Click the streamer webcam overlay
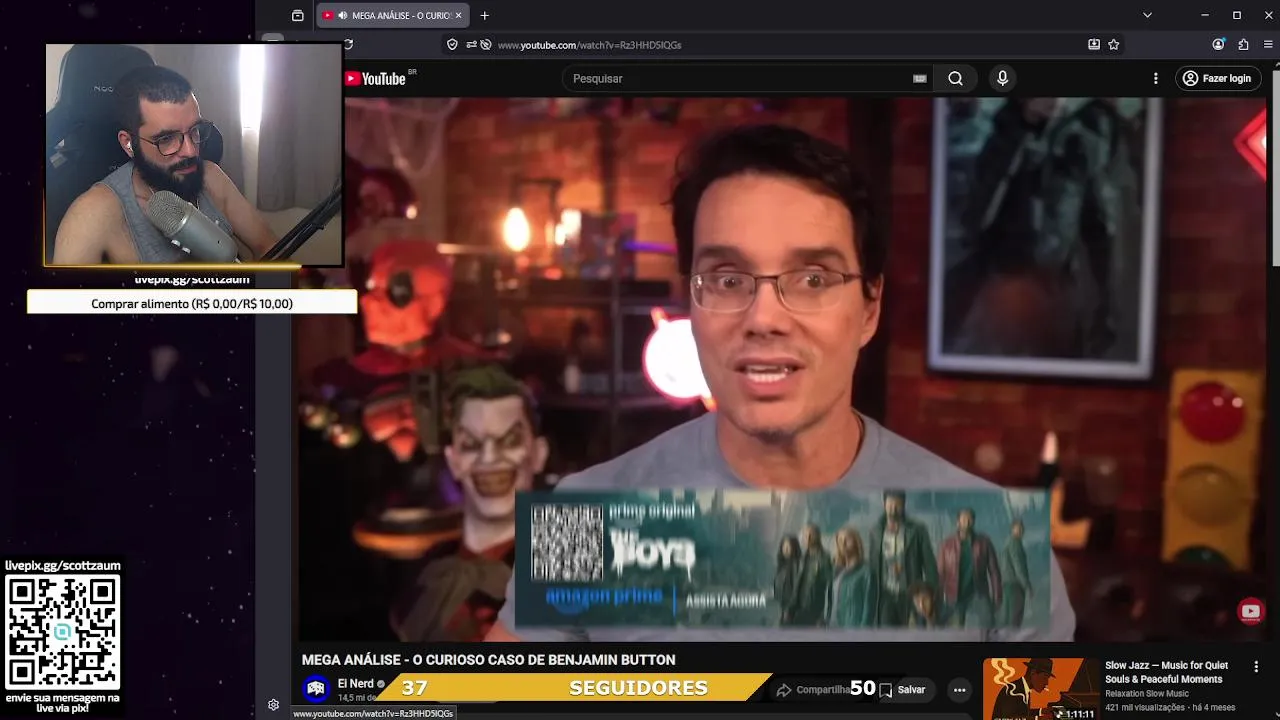Image resolution: width=1280 pixels, height=720 pixels. tap(193, 155)
